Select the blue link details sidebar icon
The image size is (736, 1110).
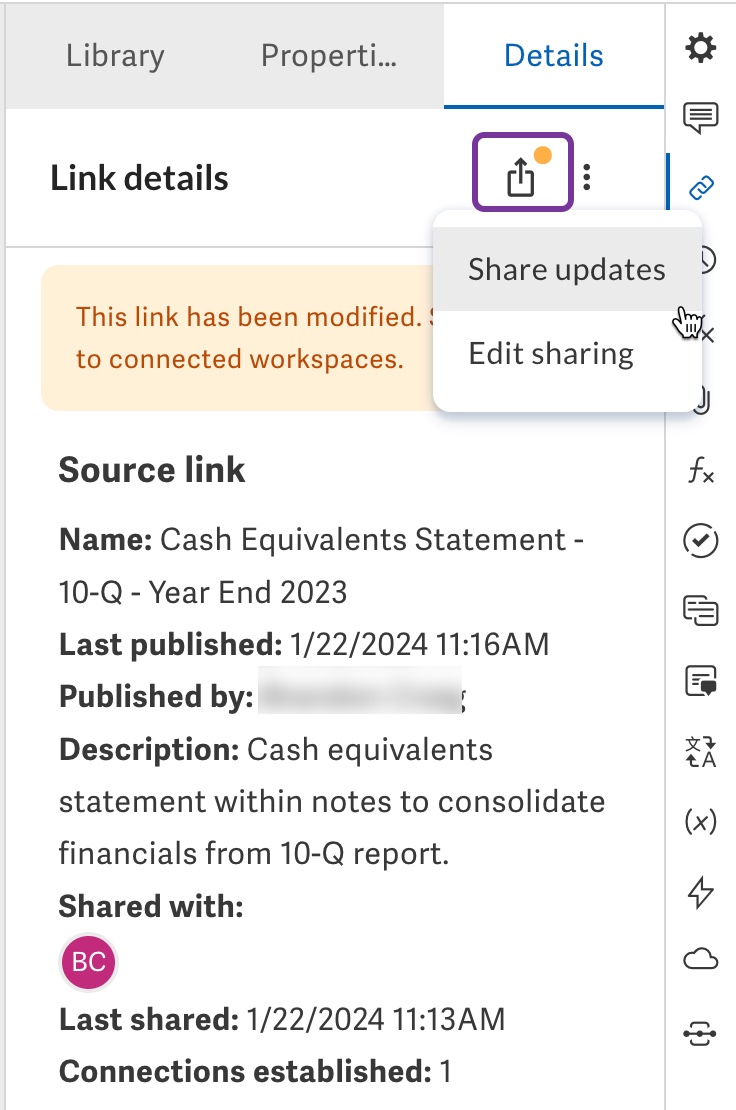[x=701, y=185]
